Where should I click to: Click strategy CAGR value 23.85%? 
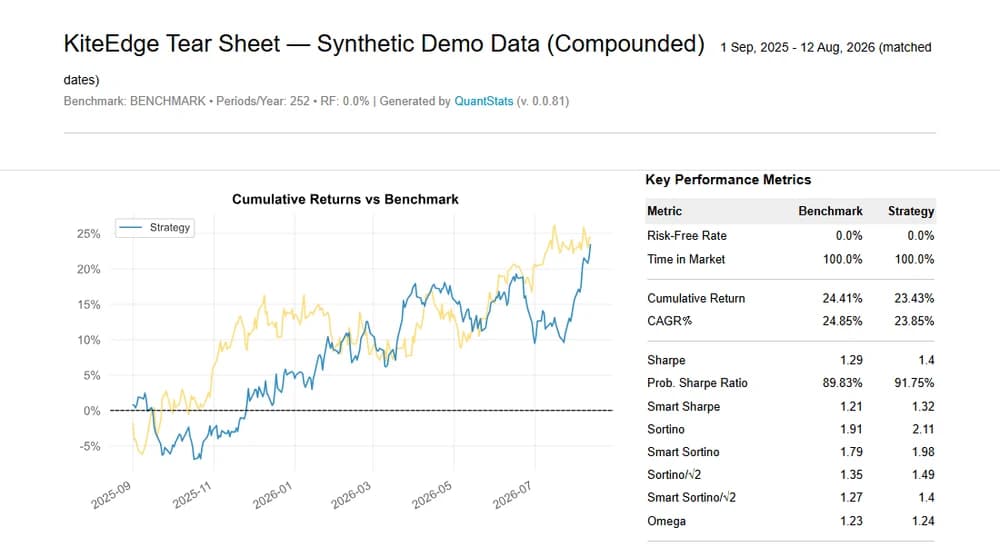[914, 321]
